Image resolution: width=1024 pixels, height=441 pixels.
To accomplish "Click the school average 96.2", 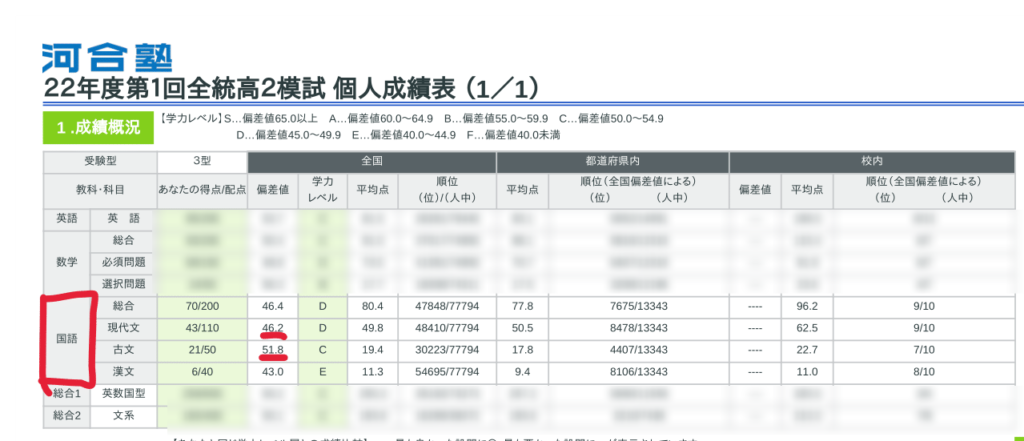I will pyautogui.click(x=808, y=306).
